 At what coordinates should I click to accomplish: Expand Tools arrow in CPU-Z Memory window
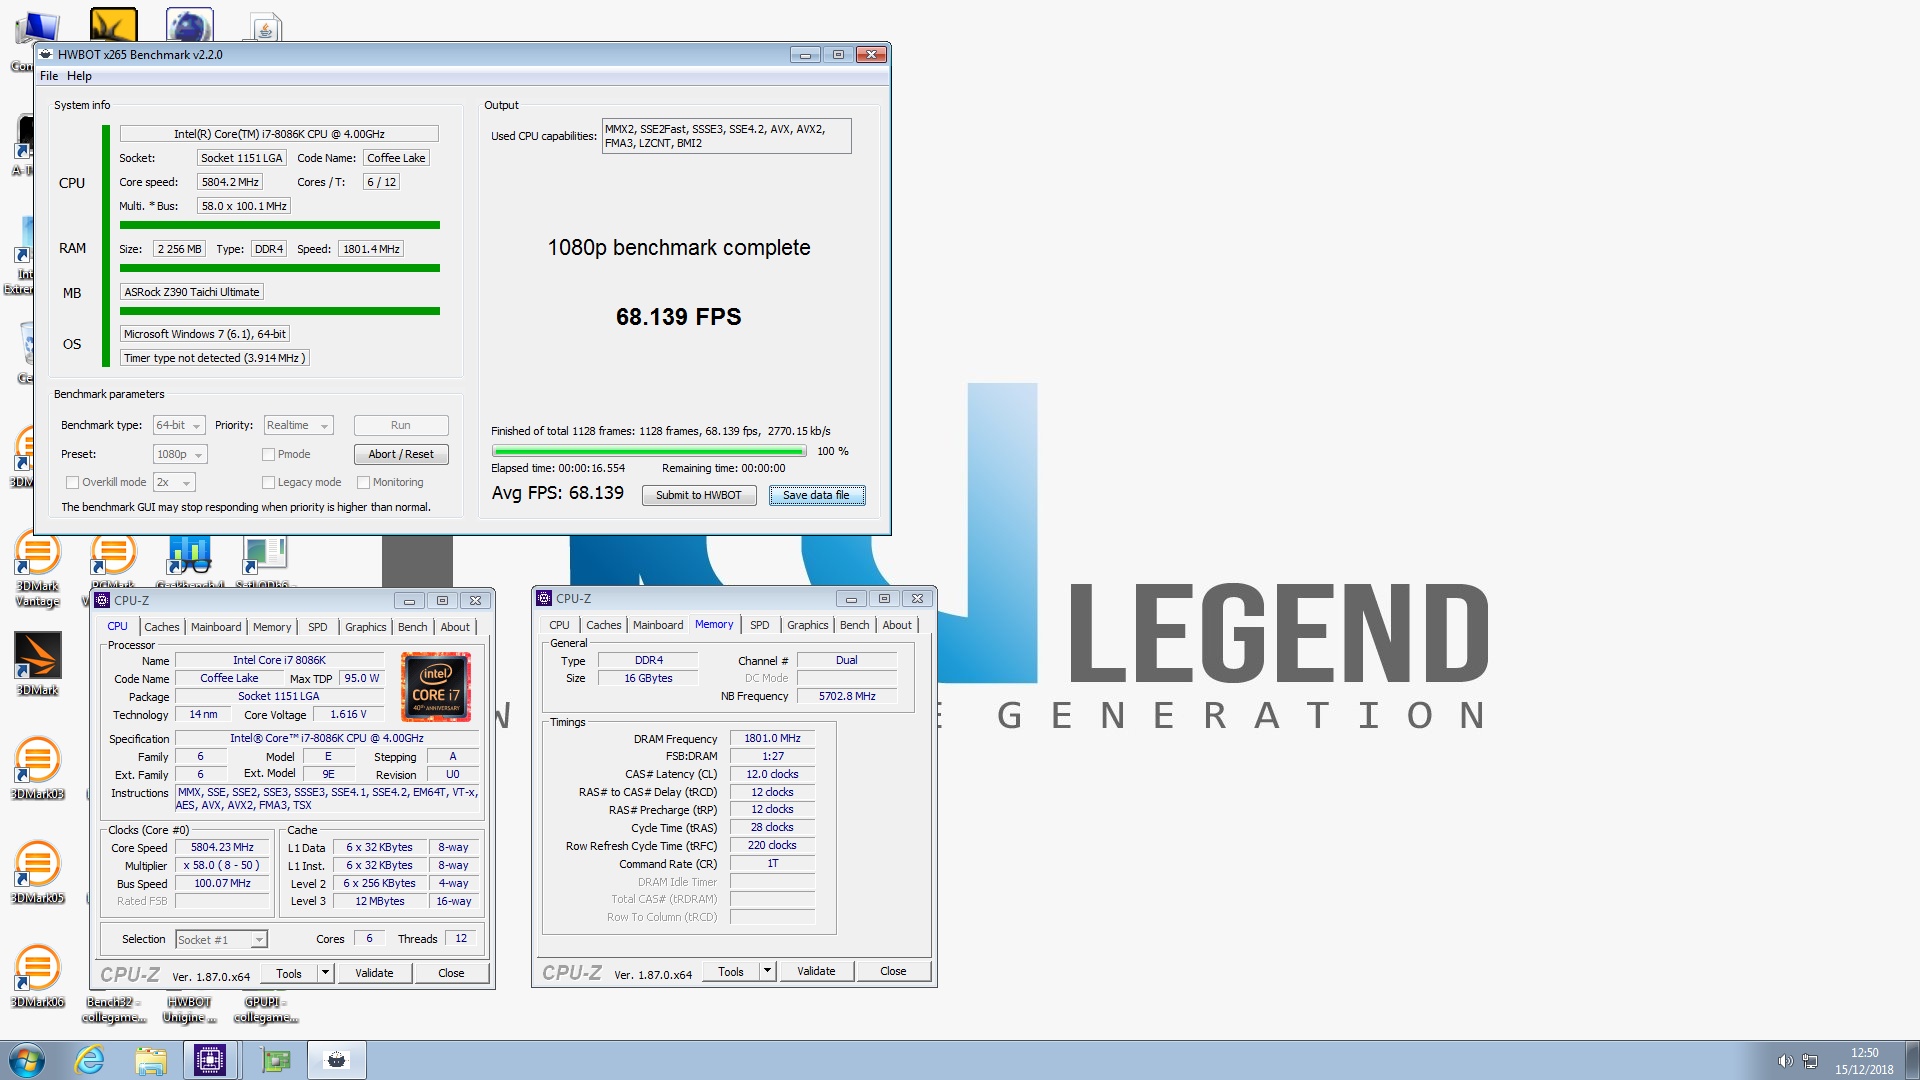pos(767,971)
